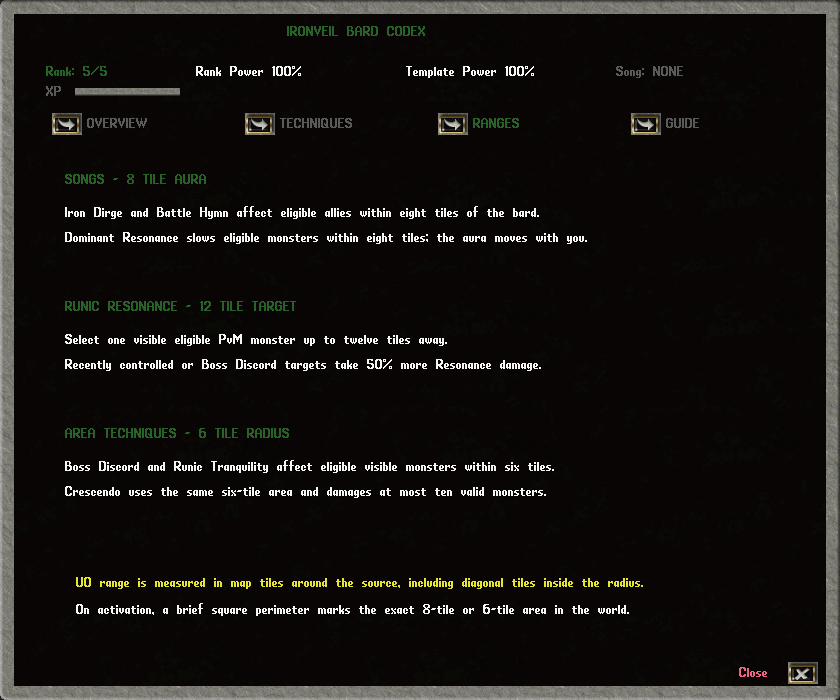This screenshot has height=700, width=840.
Task: Click the XP label
Action: (53, 92)
